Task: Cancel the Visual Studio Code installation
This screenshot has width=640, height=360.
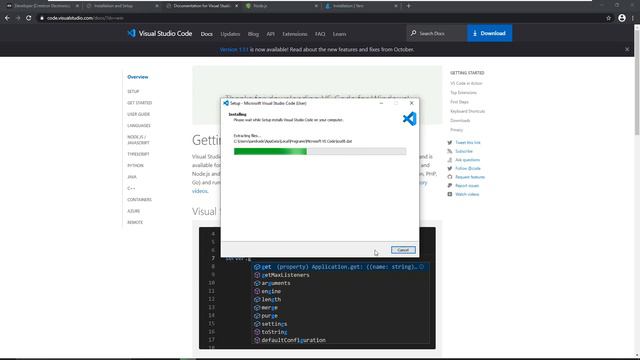Action: tap(403, 250)
